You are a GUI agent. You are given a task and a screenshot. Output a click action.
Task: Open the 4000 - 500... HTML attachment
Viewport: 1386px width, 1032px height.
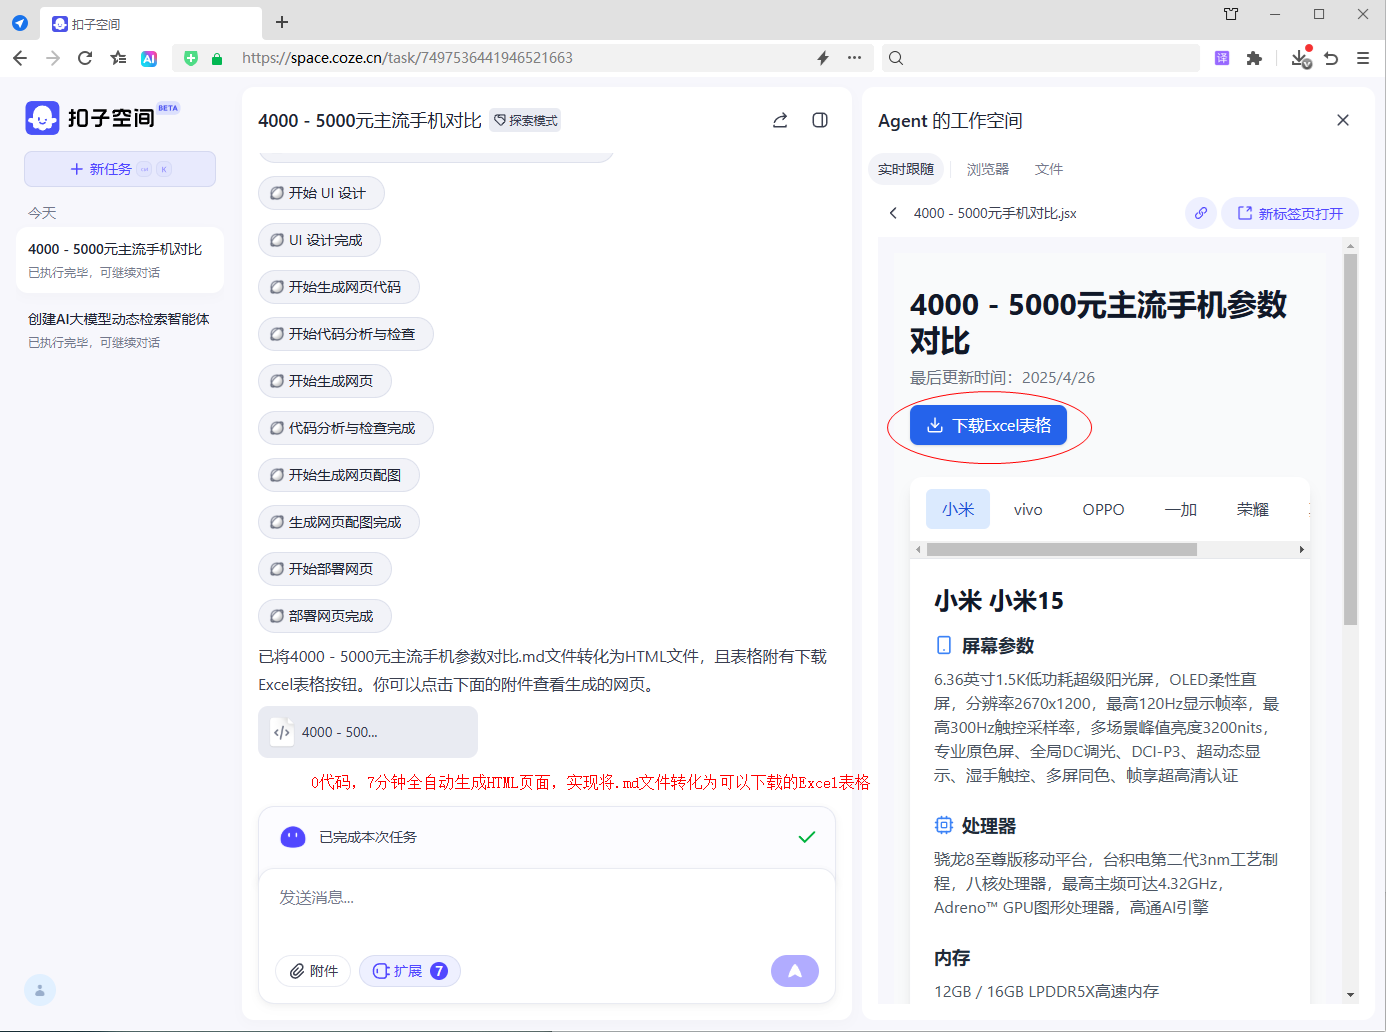click(368, 732)
